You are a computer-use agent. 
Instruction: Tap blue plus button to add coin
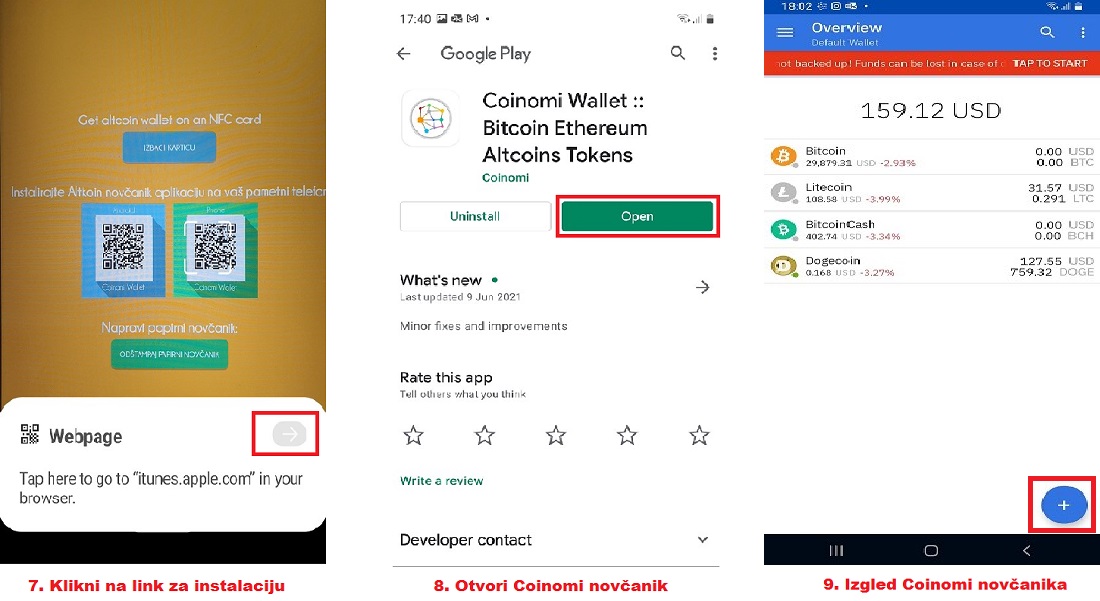(x=1064, y=505)
